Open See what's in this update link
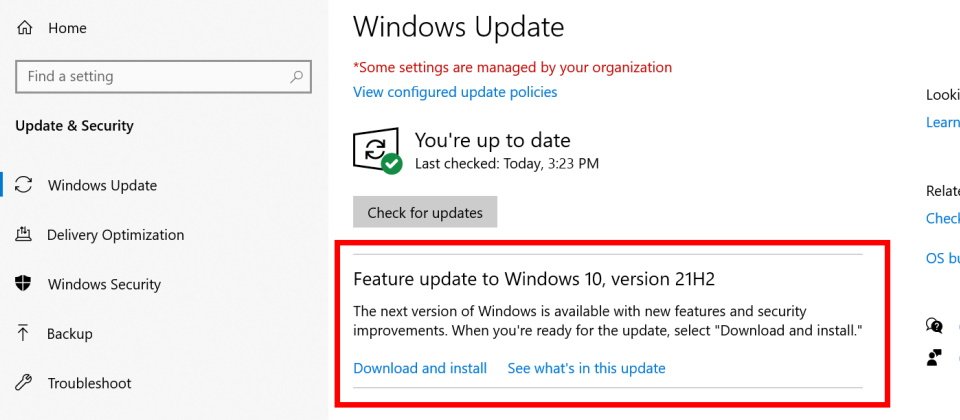Image resolution: width=960 pixels, height=420 pixels. point(586,368)
